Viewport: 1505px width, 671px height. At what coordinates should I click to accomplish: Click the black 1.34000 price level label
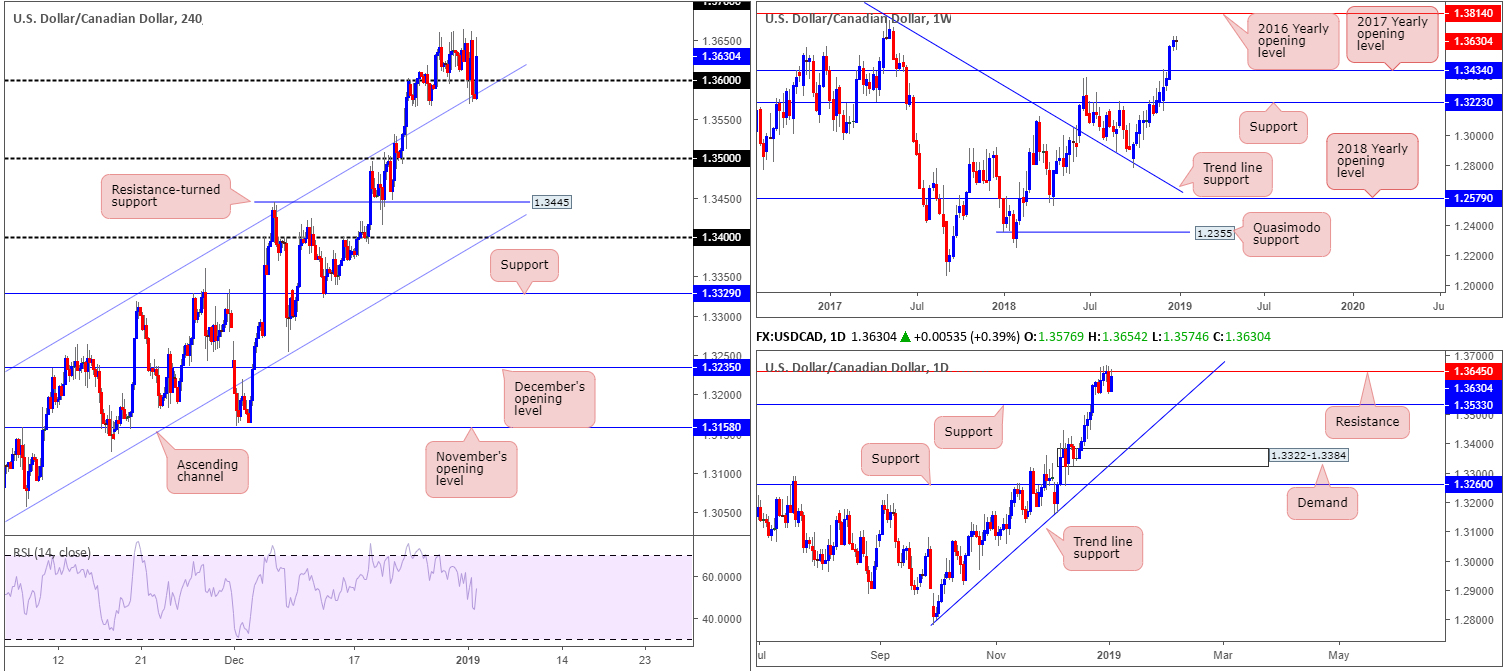click(x=720, y=238)
